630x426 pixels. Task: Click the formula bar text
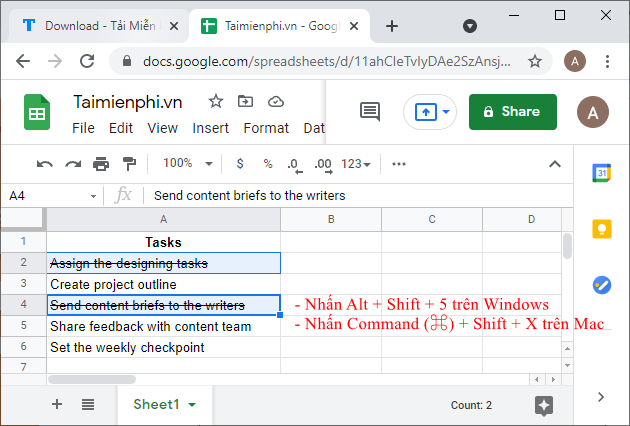click(250, 196)
